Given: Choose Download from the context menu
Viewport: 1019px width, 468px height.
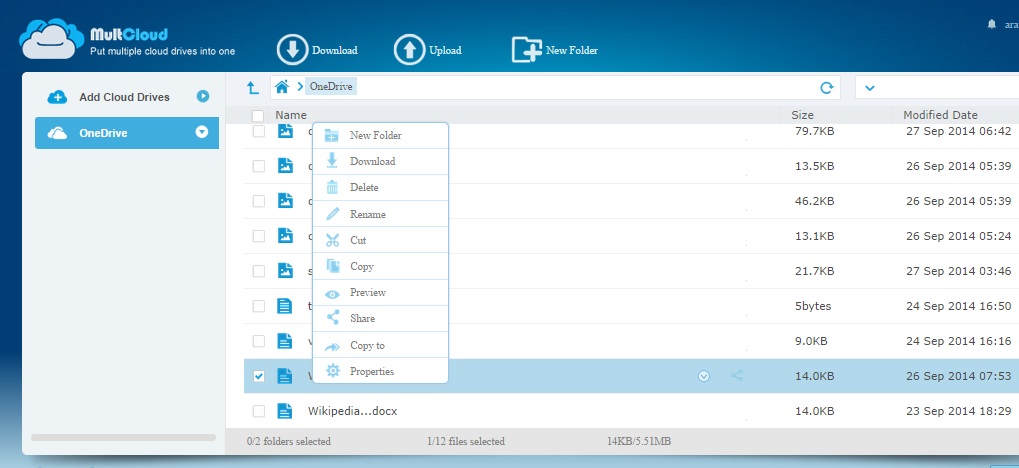Looking at the screenshot, I should (380, 161).
